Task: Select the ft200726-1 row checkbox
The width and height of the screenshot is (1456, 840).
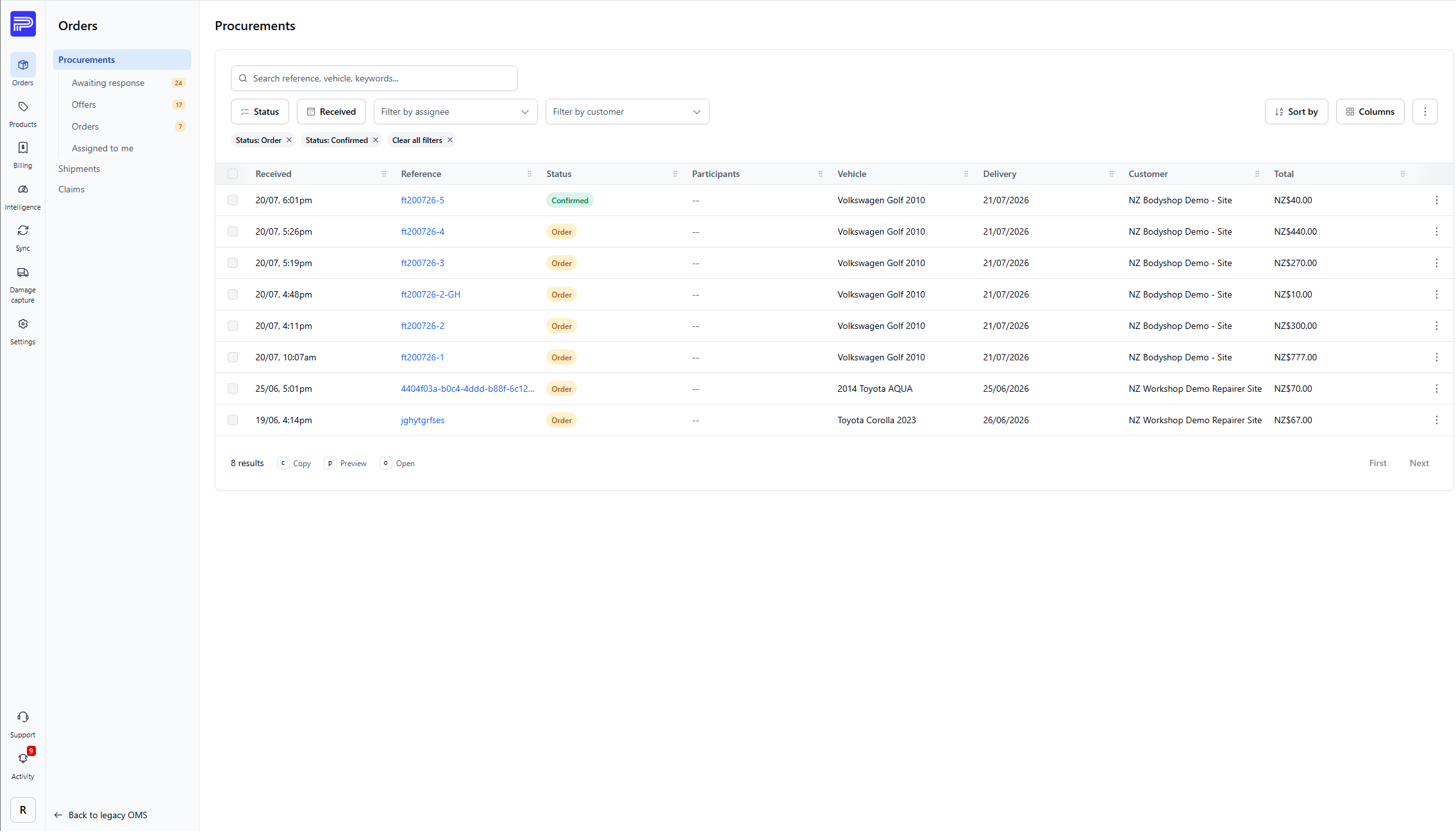Action: [233, 357]
